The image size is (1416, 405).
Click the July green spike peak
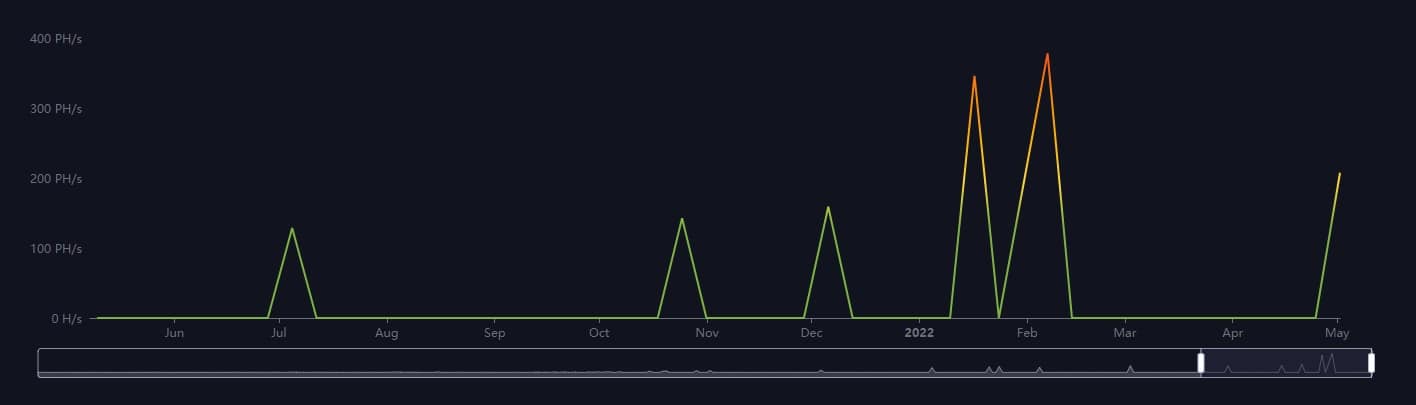point(292,229)
